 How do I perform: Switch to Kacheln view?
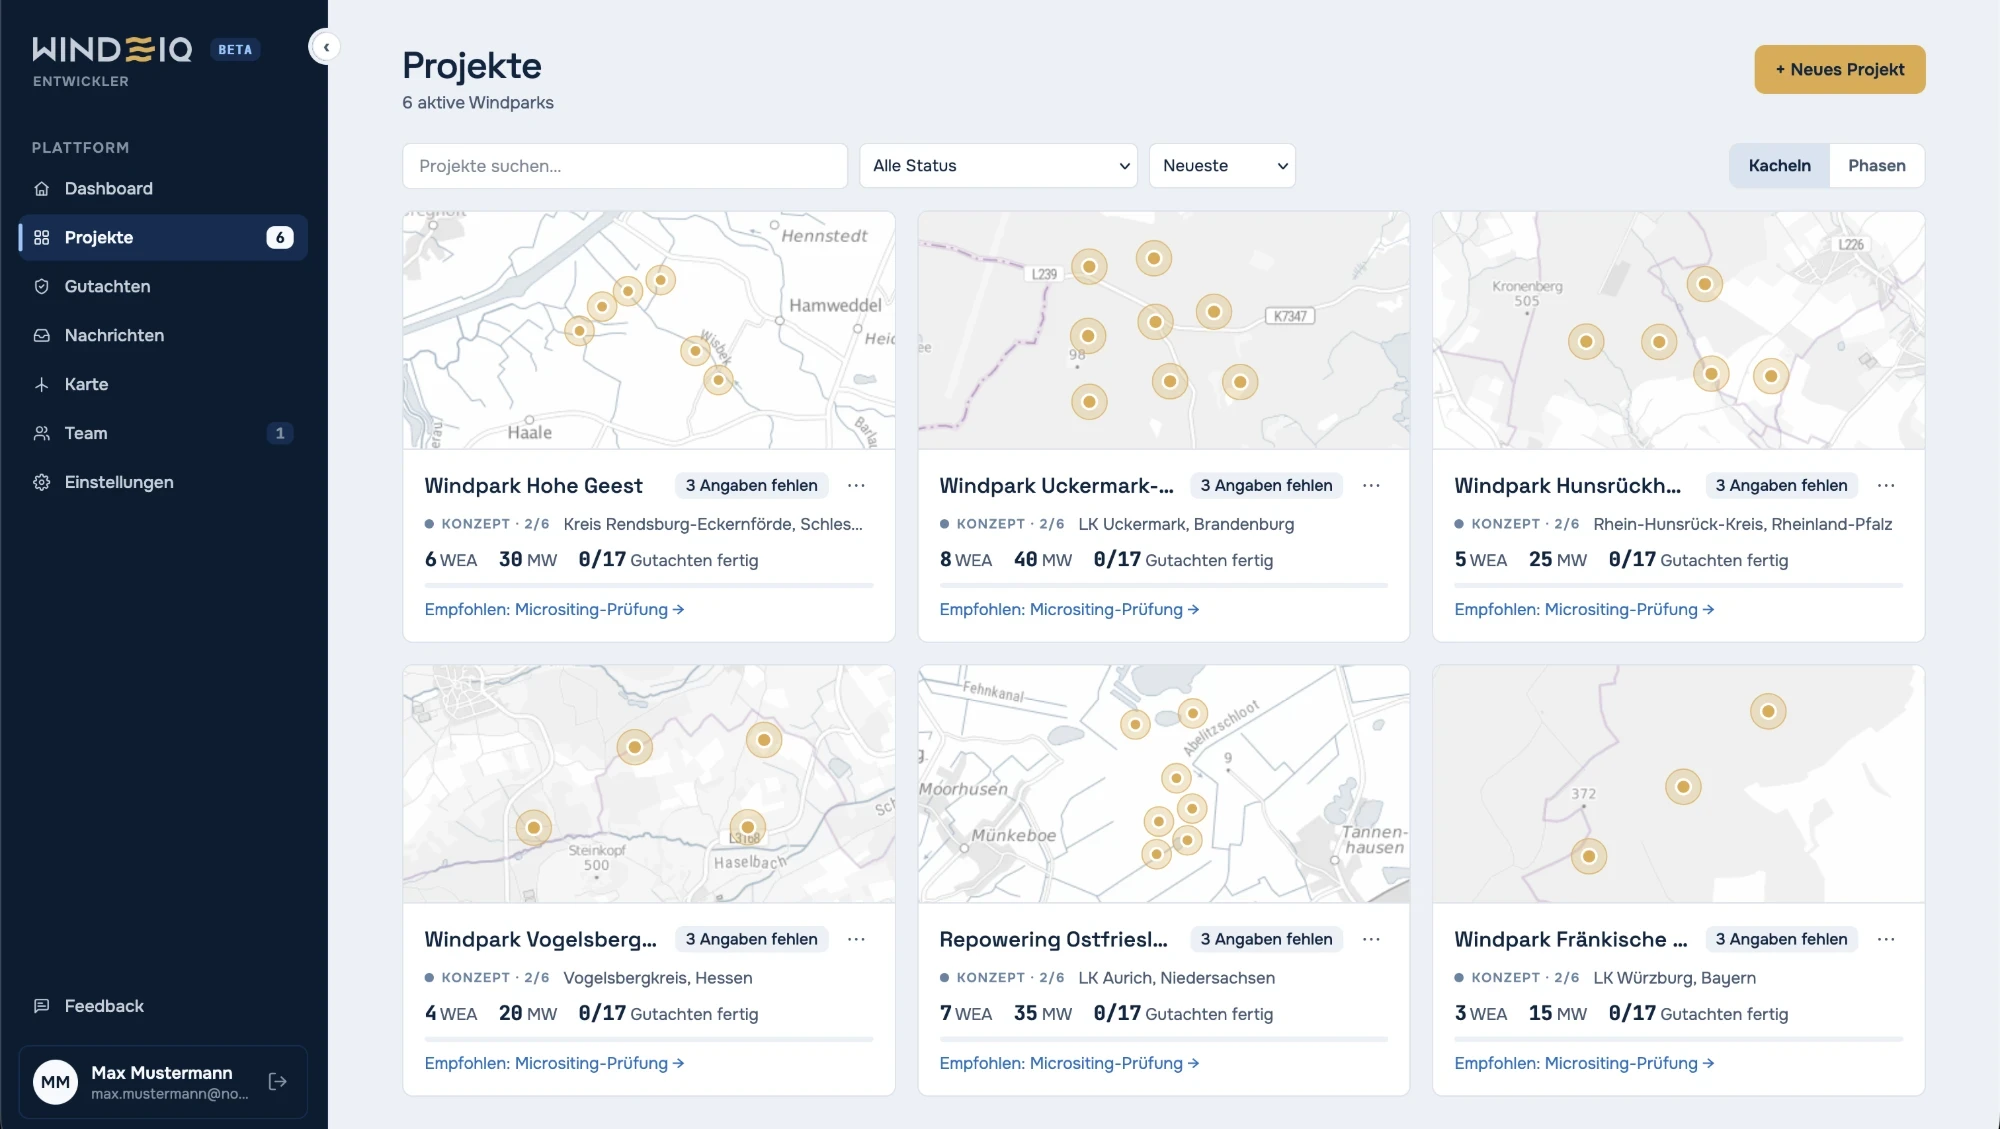coord(1779,166)
